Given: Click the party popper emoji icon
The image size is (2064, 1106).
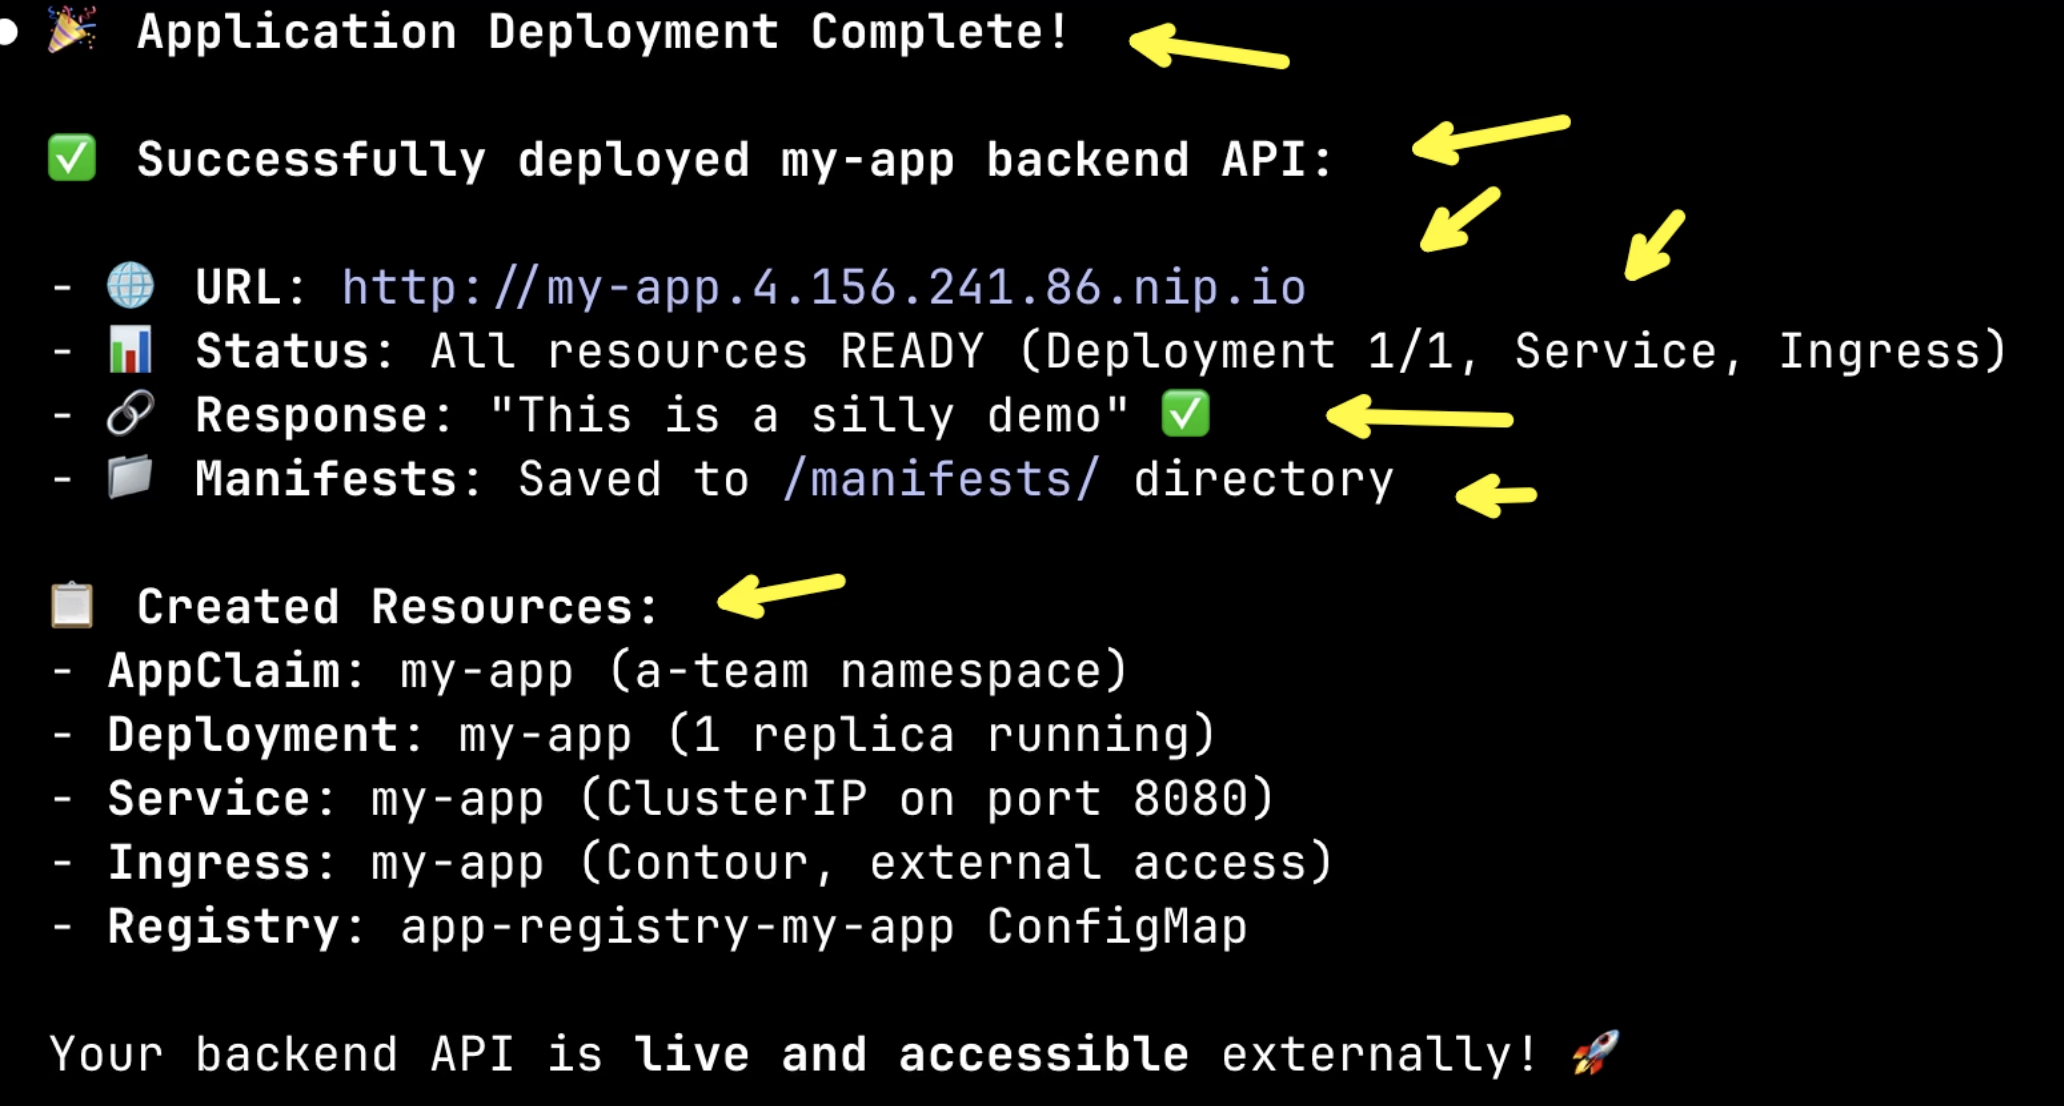Looking at the screenshot, I should pos(72,29).
